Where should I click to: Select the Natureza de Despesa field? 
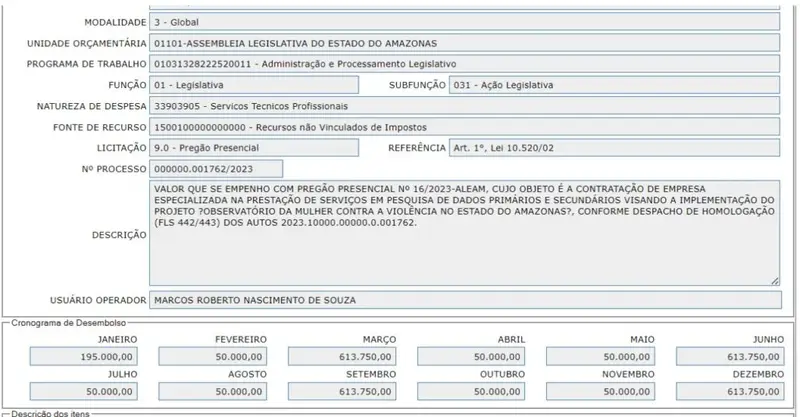464,106
